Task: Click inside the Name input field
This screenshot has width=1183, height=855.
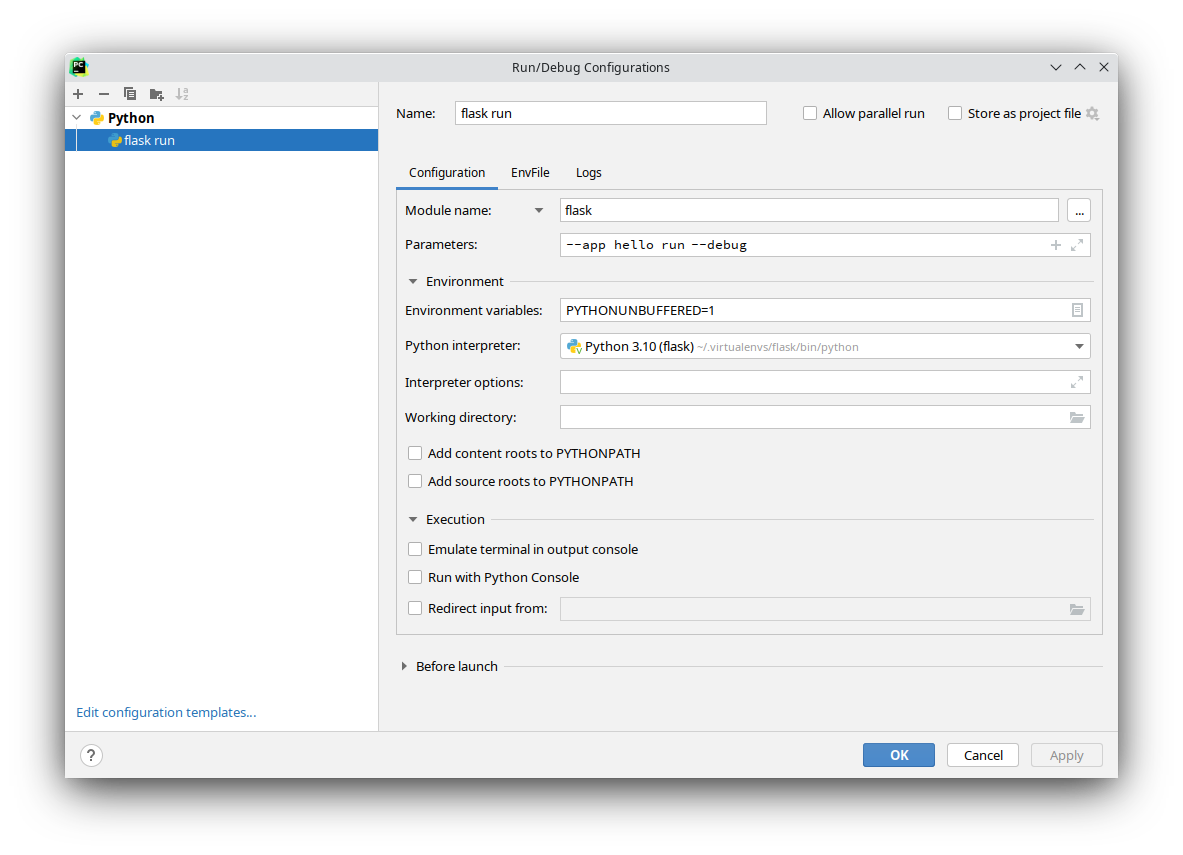Action: pos(610,113)
